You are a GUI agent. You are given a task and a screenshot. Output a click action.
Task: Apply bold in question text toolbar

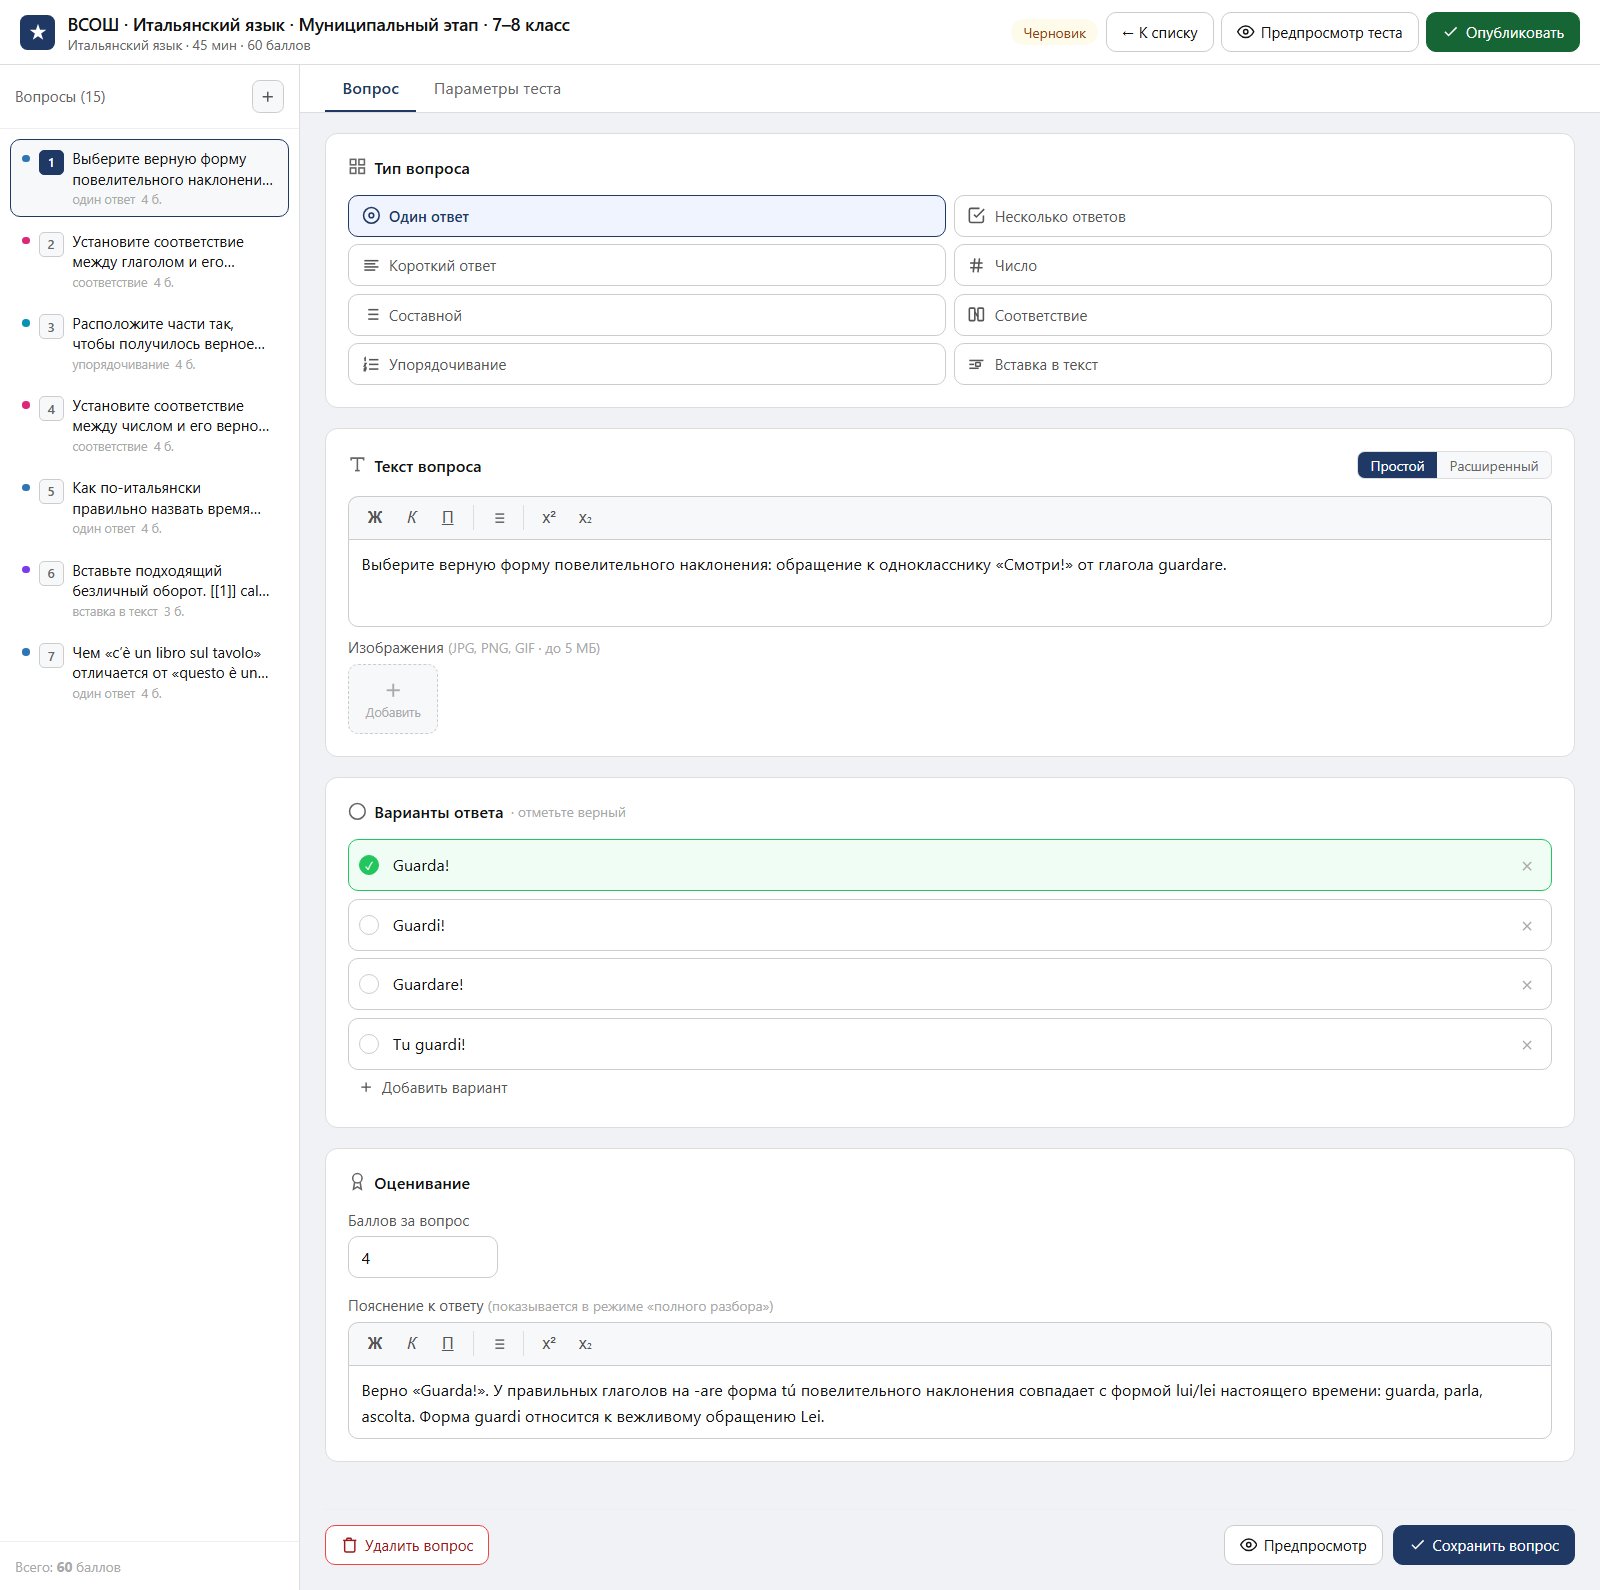click(375, 518)
